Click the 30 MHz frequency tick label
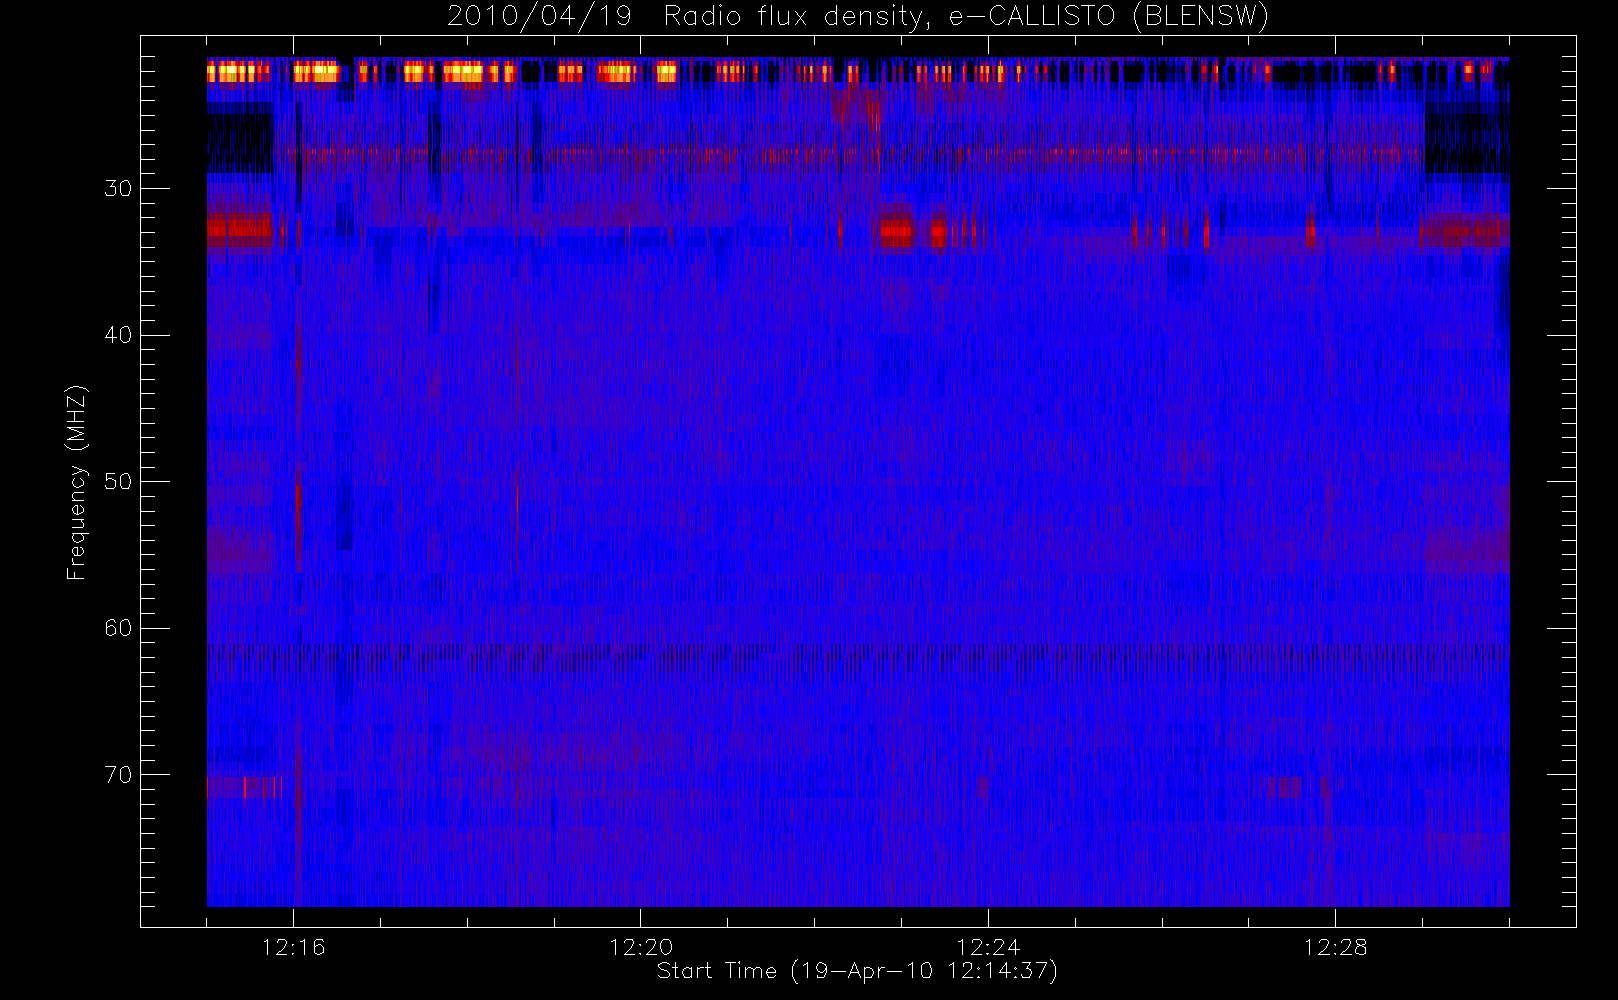 point(118,188)
